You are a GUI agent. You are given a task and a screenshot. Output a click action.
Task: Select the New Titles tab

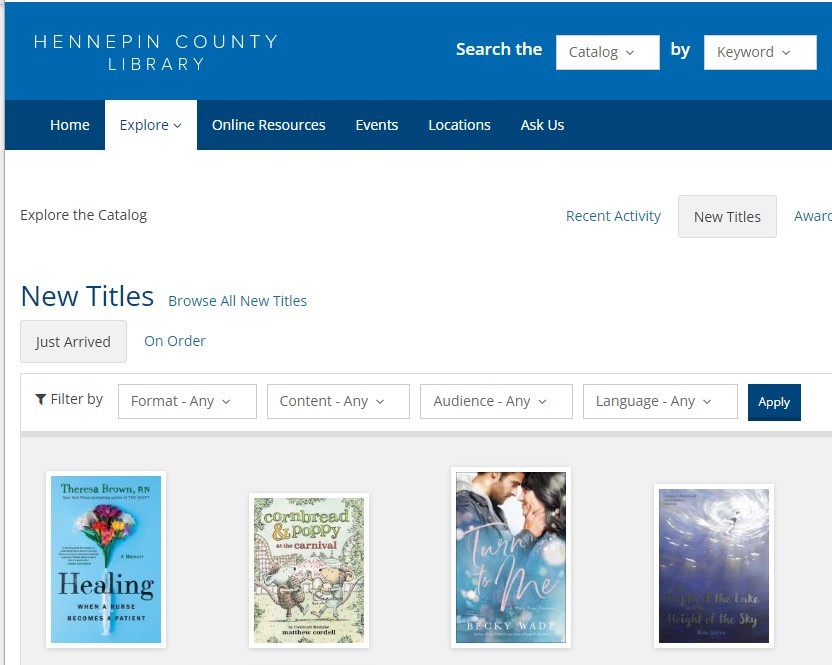tap(727, 217)
